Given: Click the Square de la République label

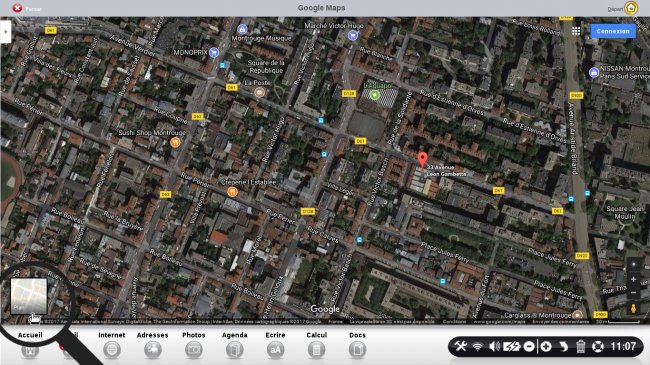Looking at the screenshot, I should click(266, 66).
